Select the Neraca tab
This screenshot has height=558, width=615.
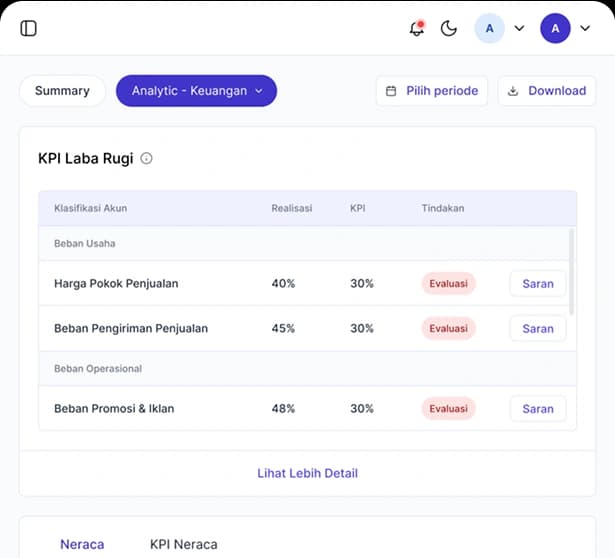[x=82, y=544]
